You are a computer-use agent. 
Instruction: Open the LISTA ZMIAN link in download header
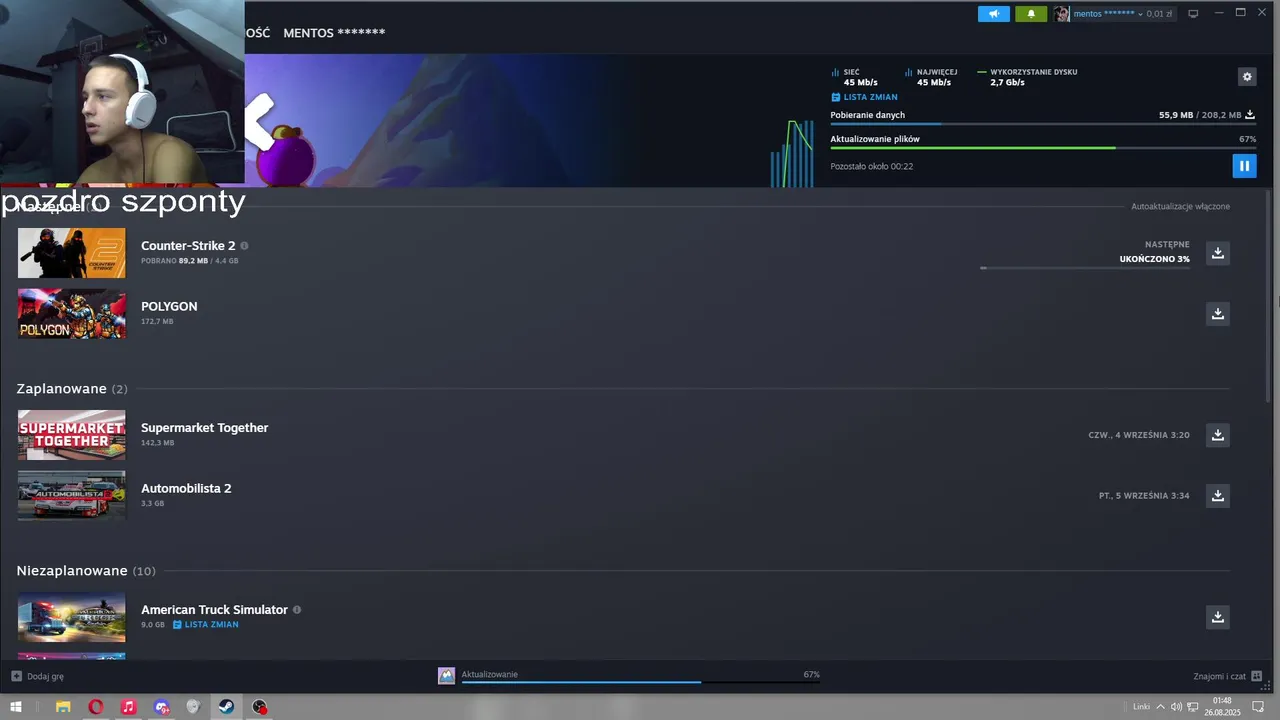[x=864, y=97]
